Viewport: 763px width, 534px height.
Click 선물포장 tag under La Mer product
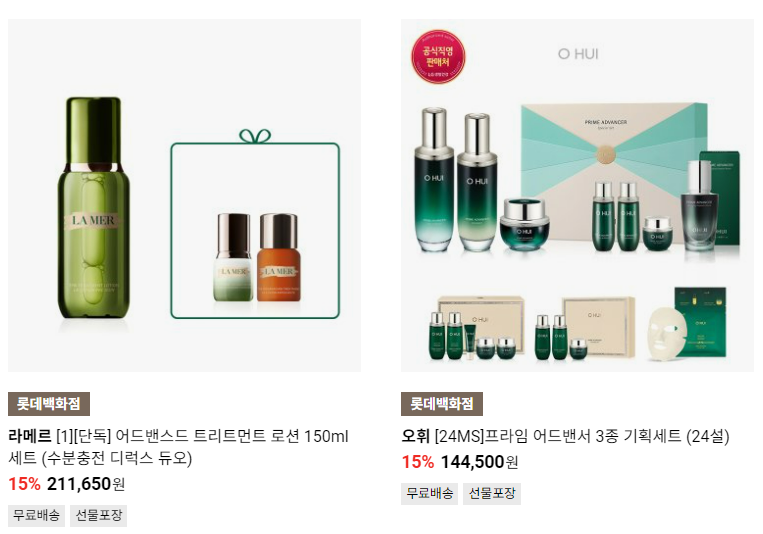pos(99,516)
